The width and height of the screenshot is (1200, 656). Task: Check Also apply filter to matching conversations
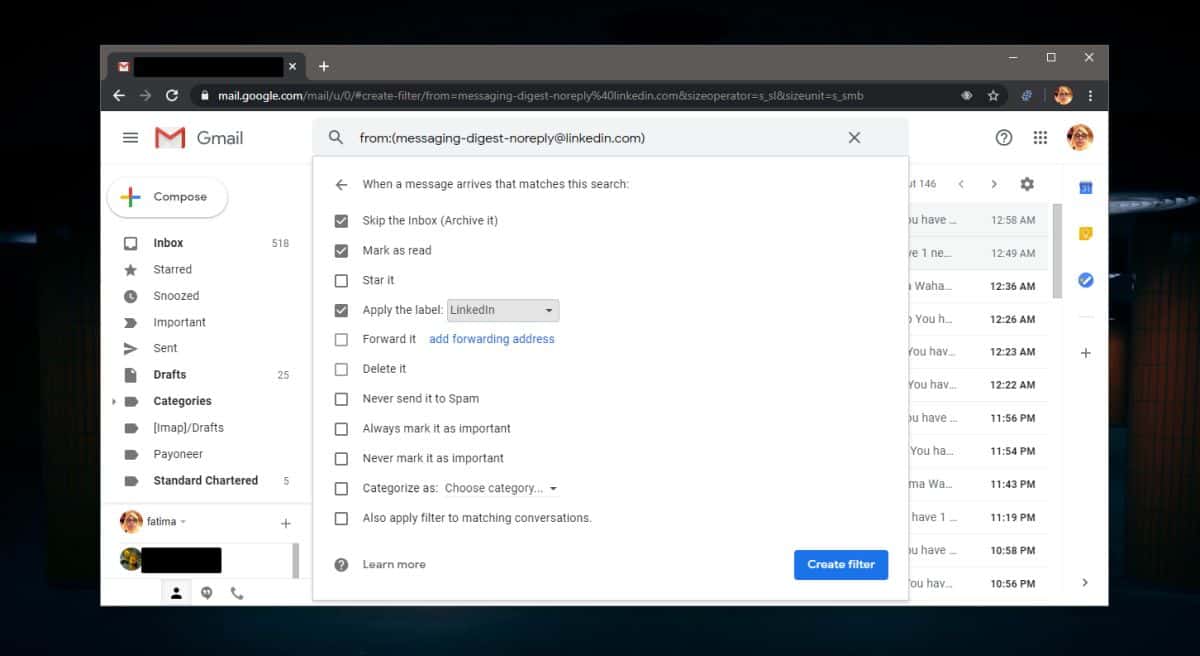click(341, 518)
